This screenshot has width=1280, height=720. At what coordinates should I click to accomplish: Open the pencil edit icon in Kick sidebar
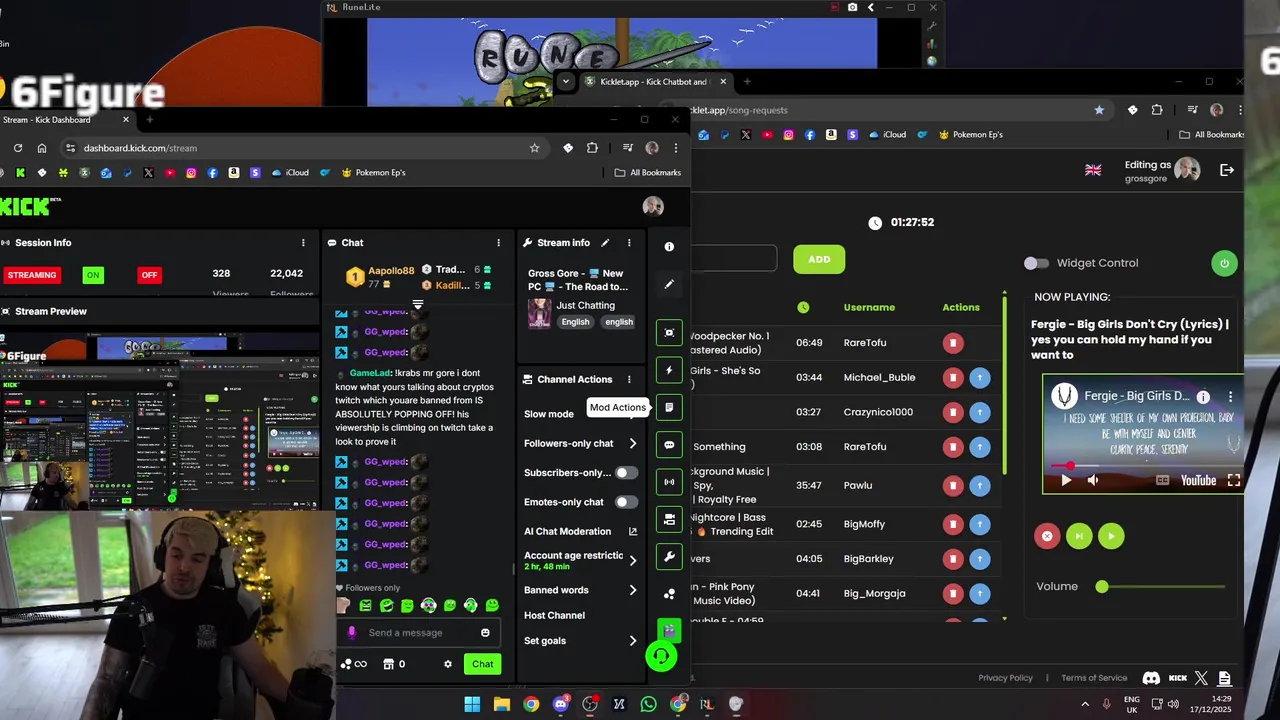pos(669,284)
